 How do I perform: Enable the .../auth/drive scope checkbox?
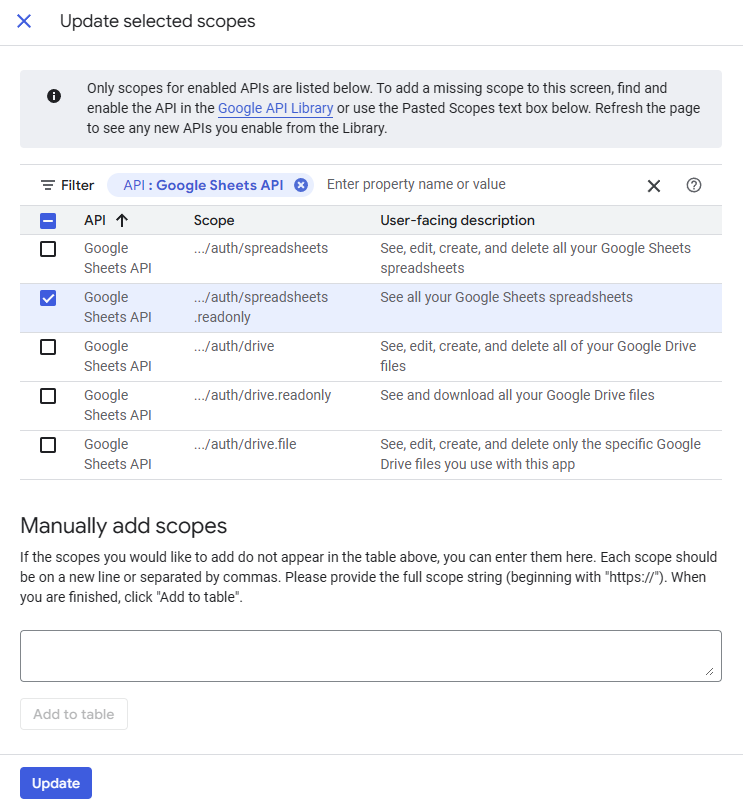click(x=48, y=347)
